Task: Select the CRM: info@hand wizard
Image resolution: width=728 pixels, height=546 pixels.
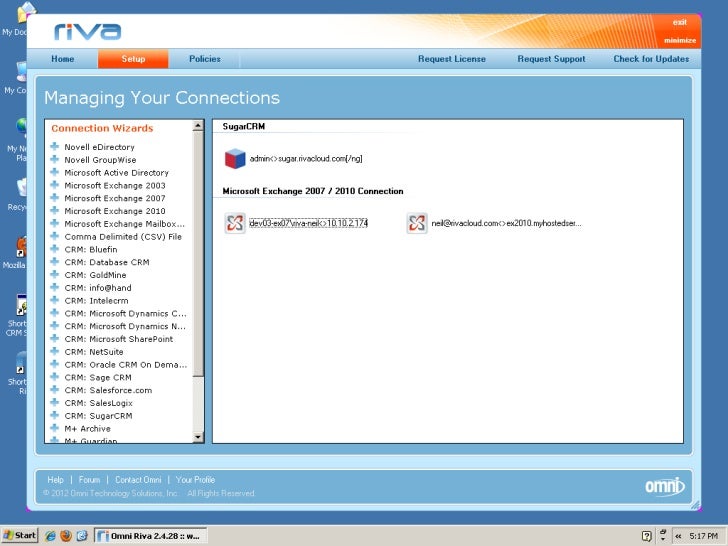Action: (98, 288)
